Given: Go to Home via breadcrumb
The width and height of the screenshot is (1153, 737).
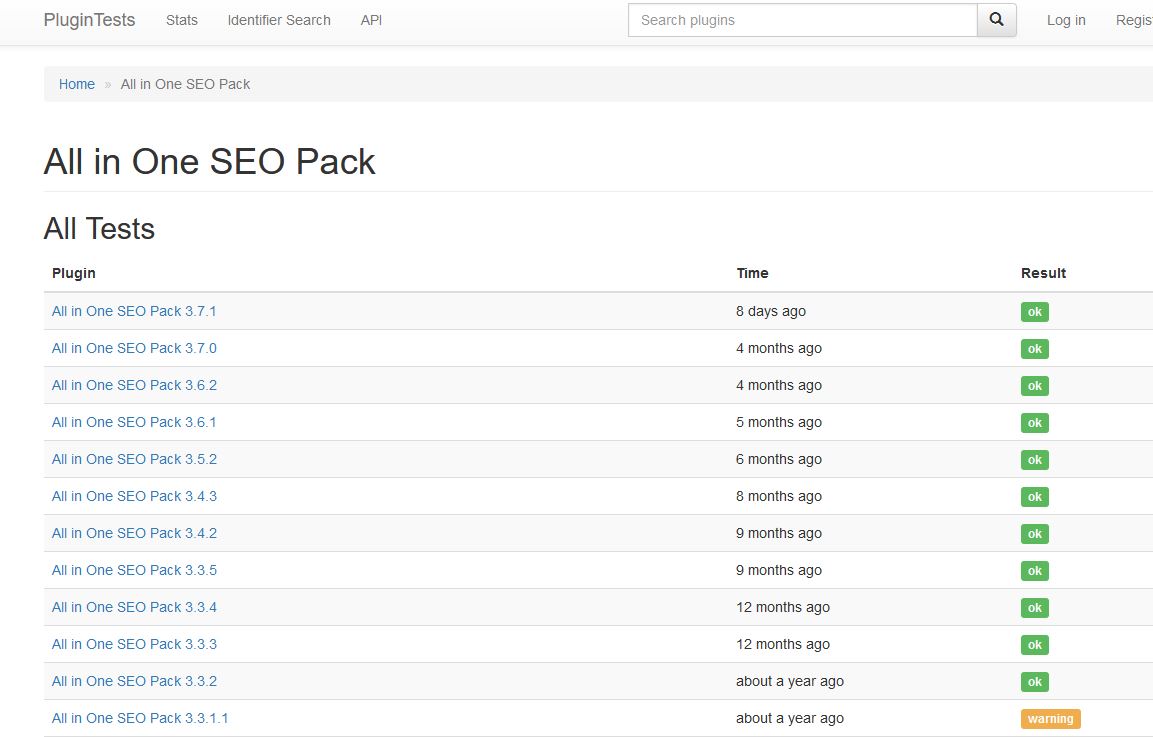Looking at the screenshot, I should click(x=76, y=84).
